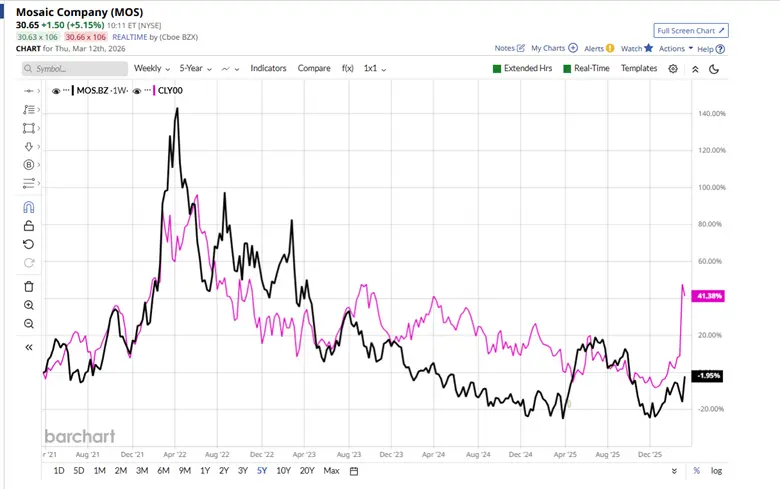Open the f(x) expressions menu
Image resolution: width=780 pixels, height=489 pixels.
(x=348, y=68)
